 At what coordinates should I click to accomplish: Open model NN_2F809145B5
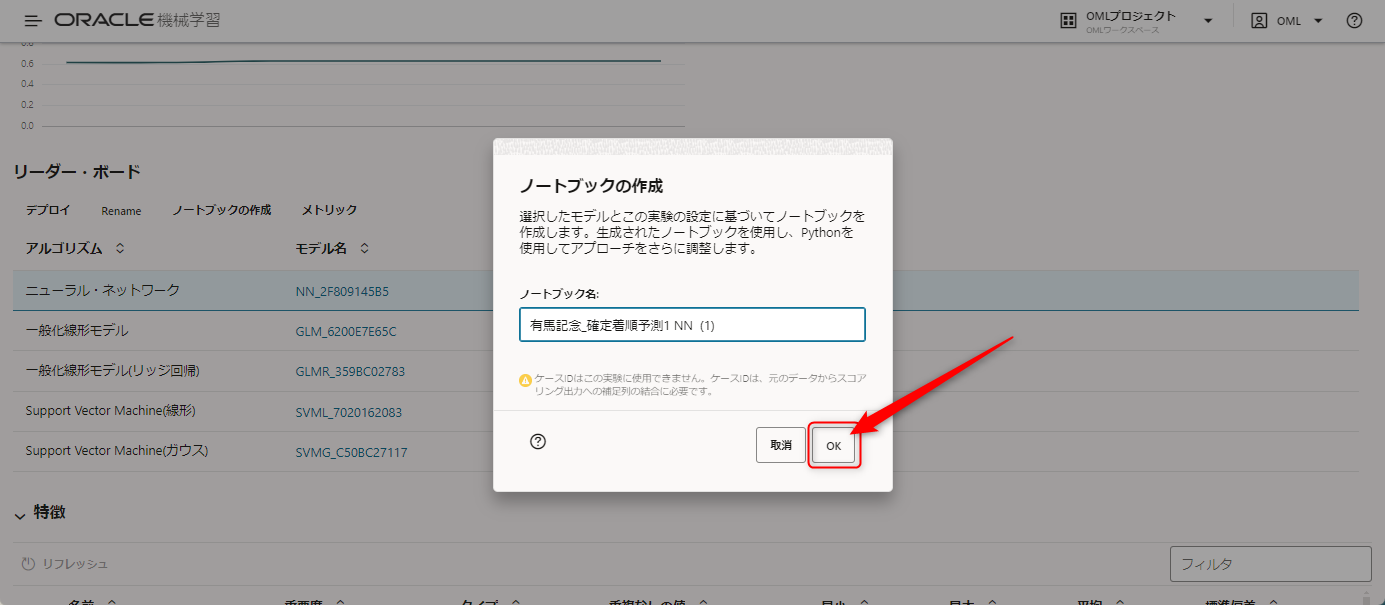click(x=342, y=292)
